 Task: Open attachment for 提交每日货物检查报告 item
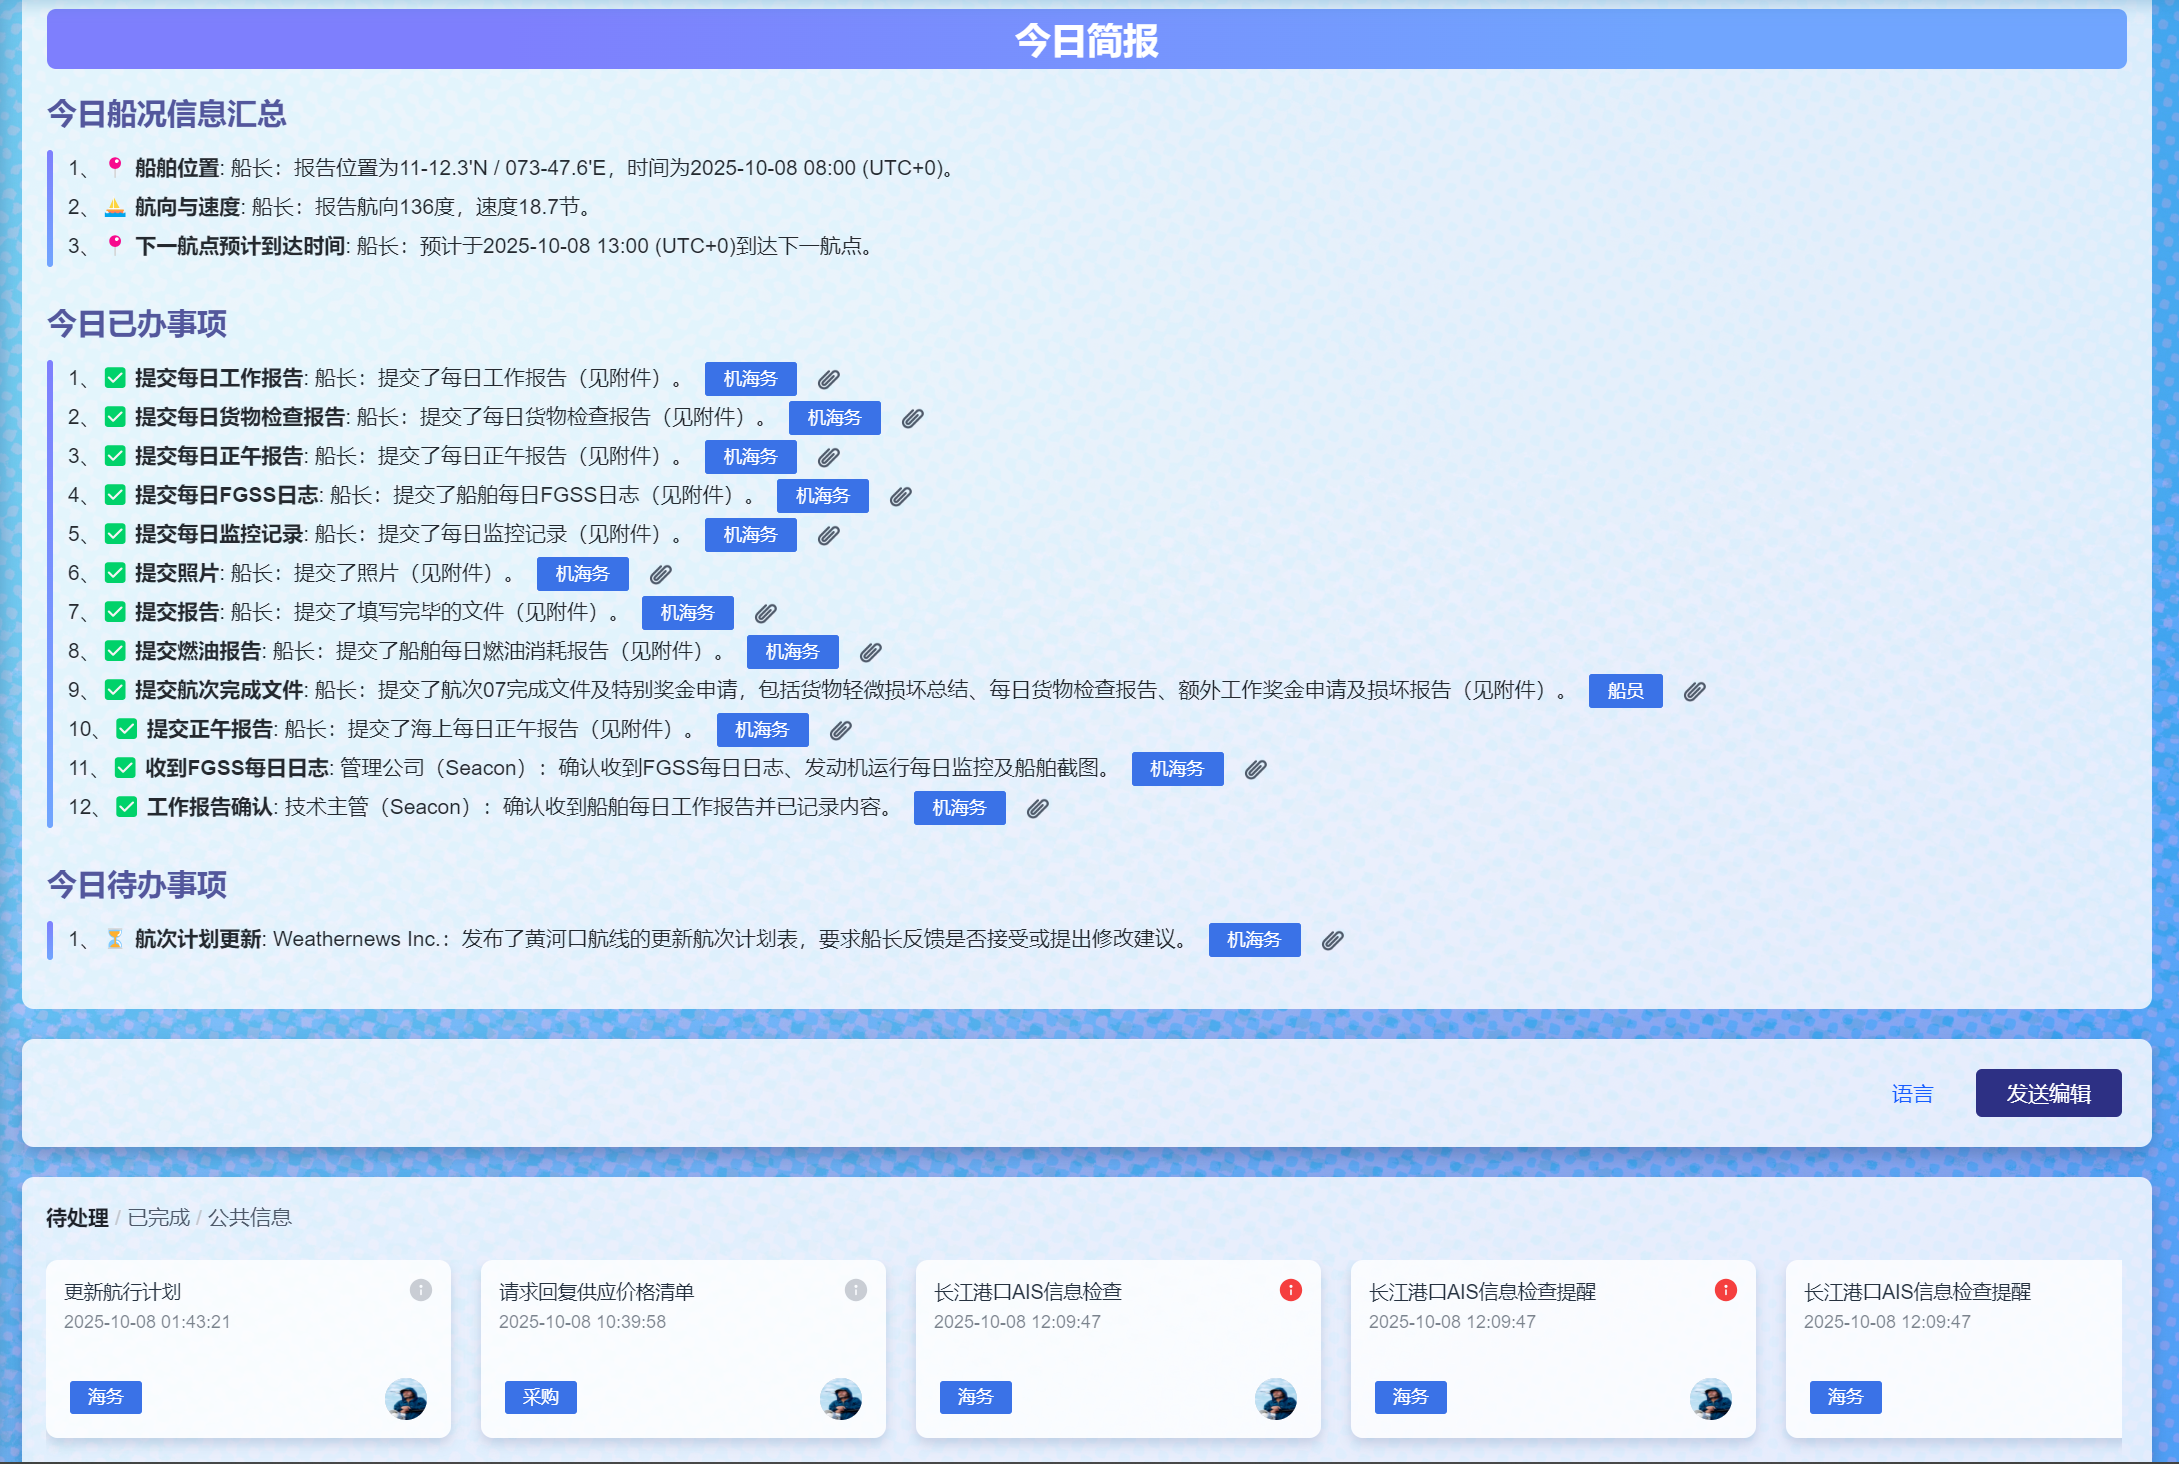[912, 418]
